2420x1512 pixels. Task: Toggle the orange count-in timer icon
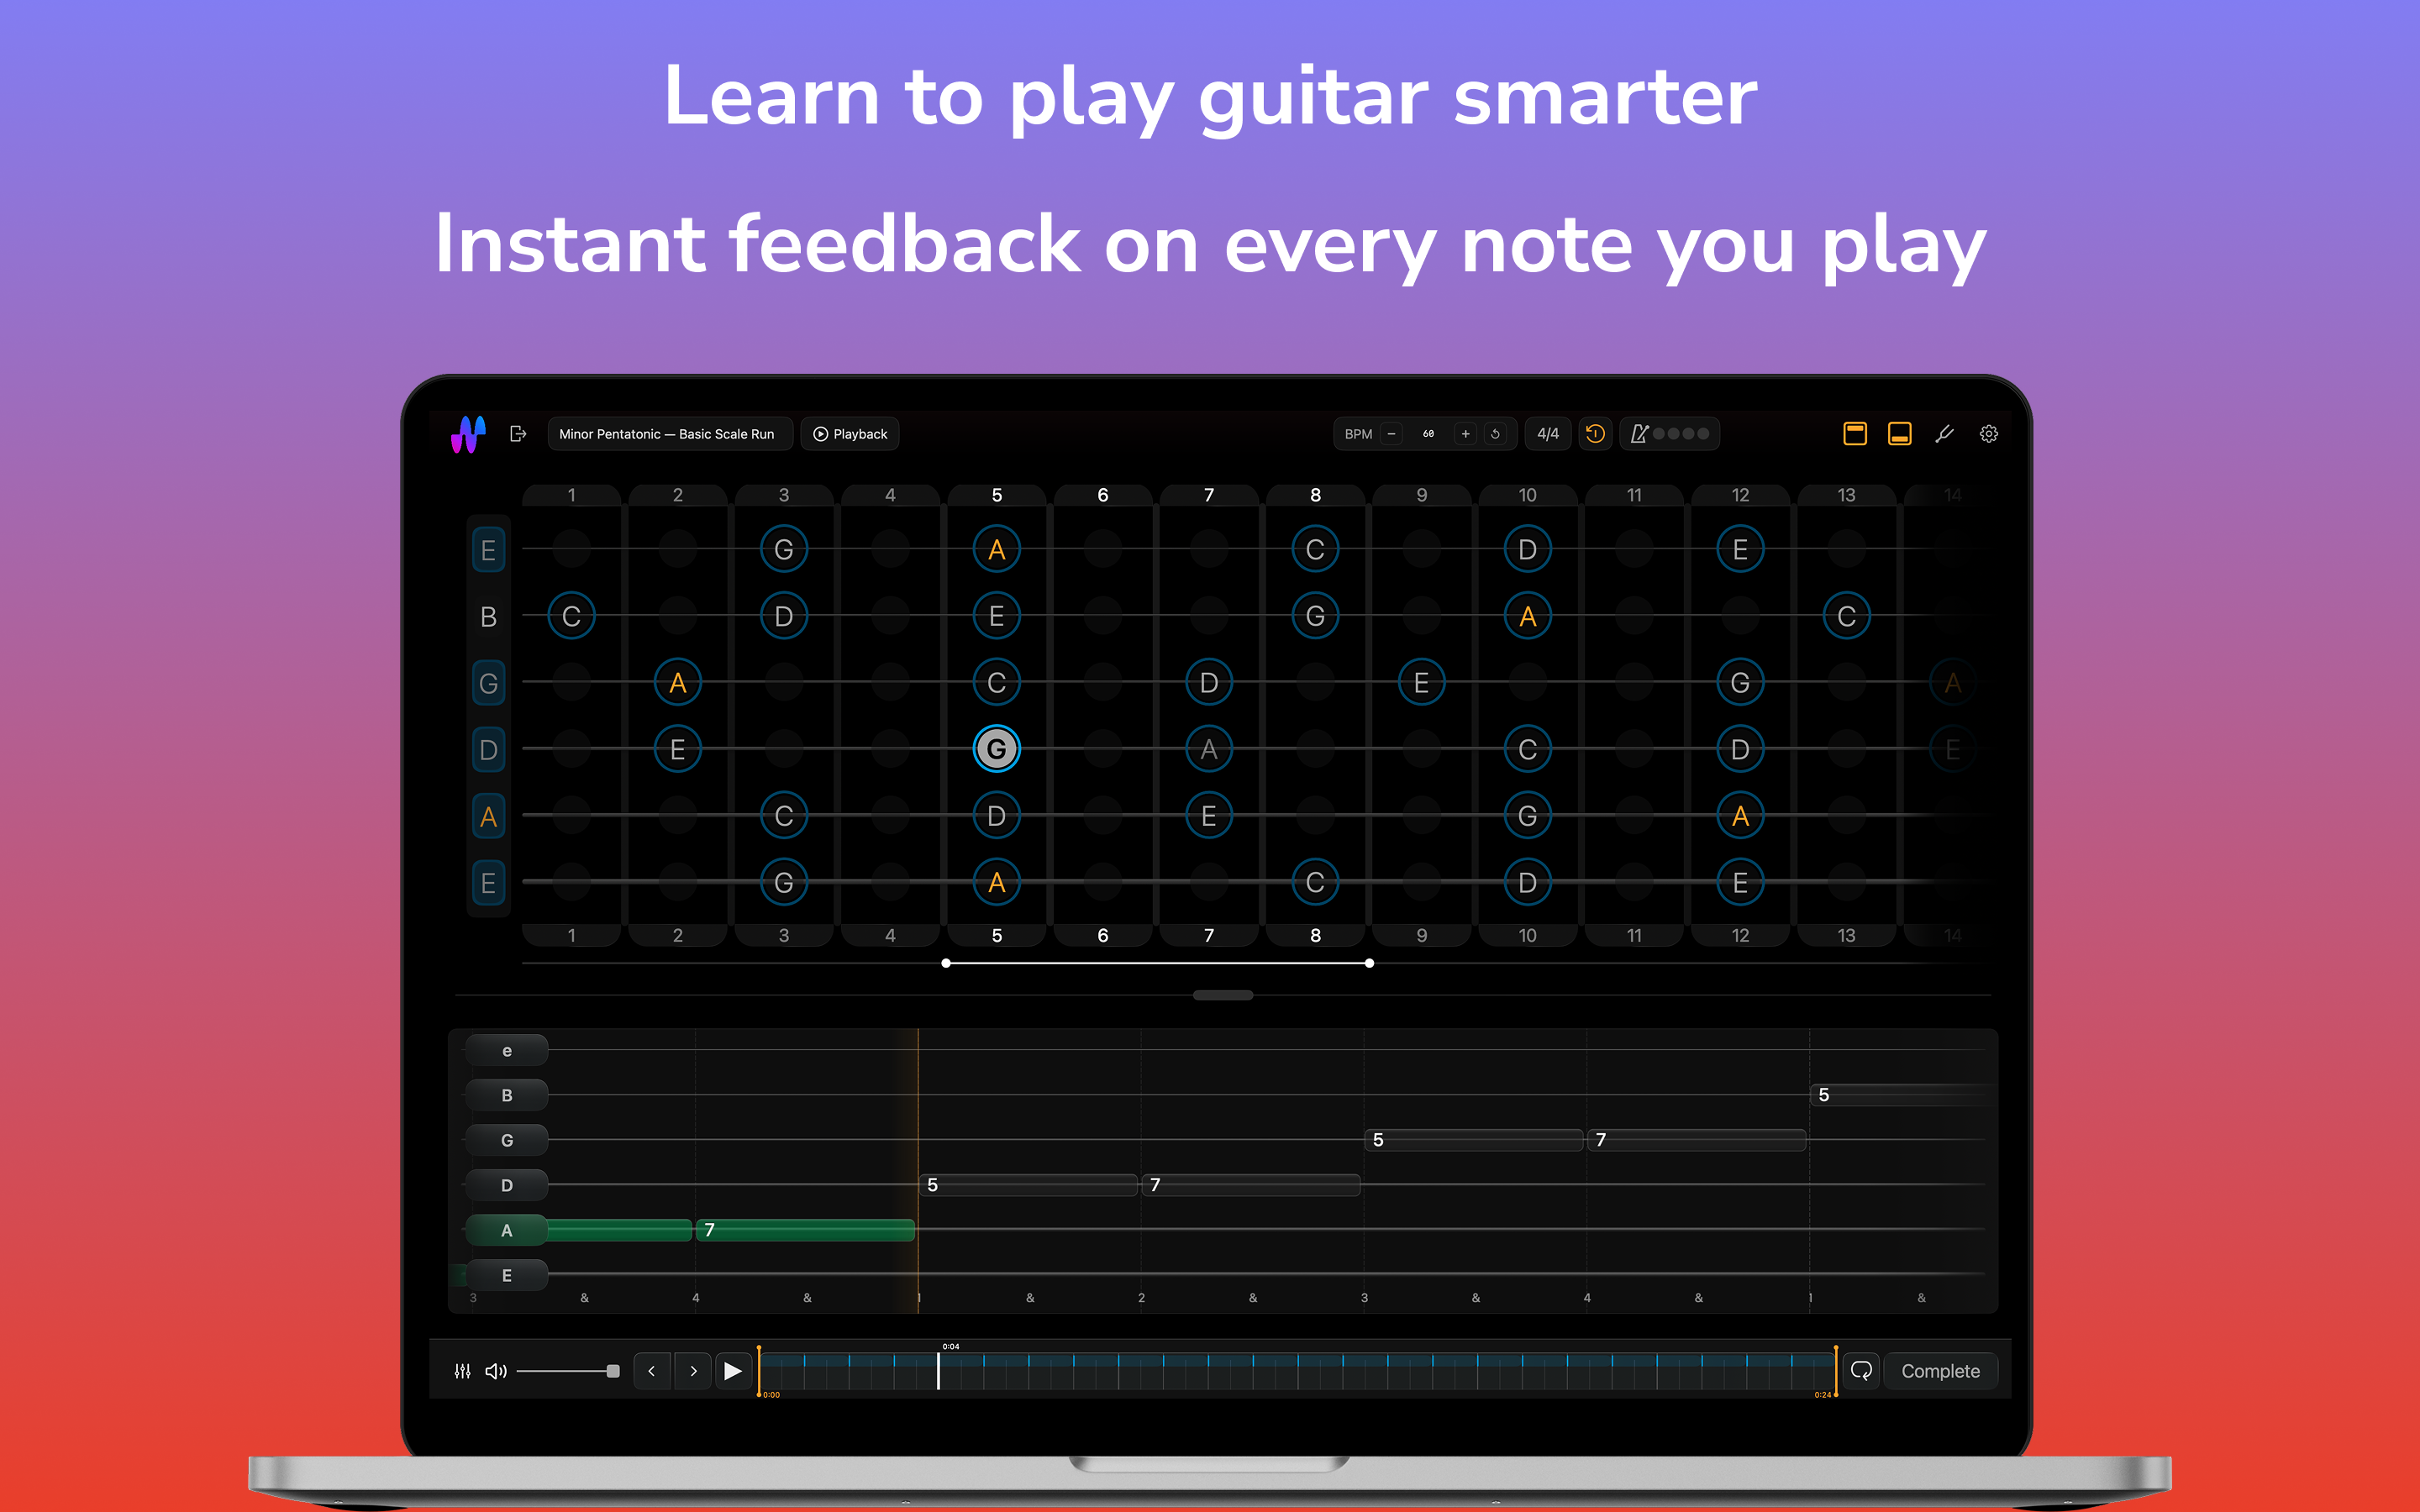click(1595, 434)
